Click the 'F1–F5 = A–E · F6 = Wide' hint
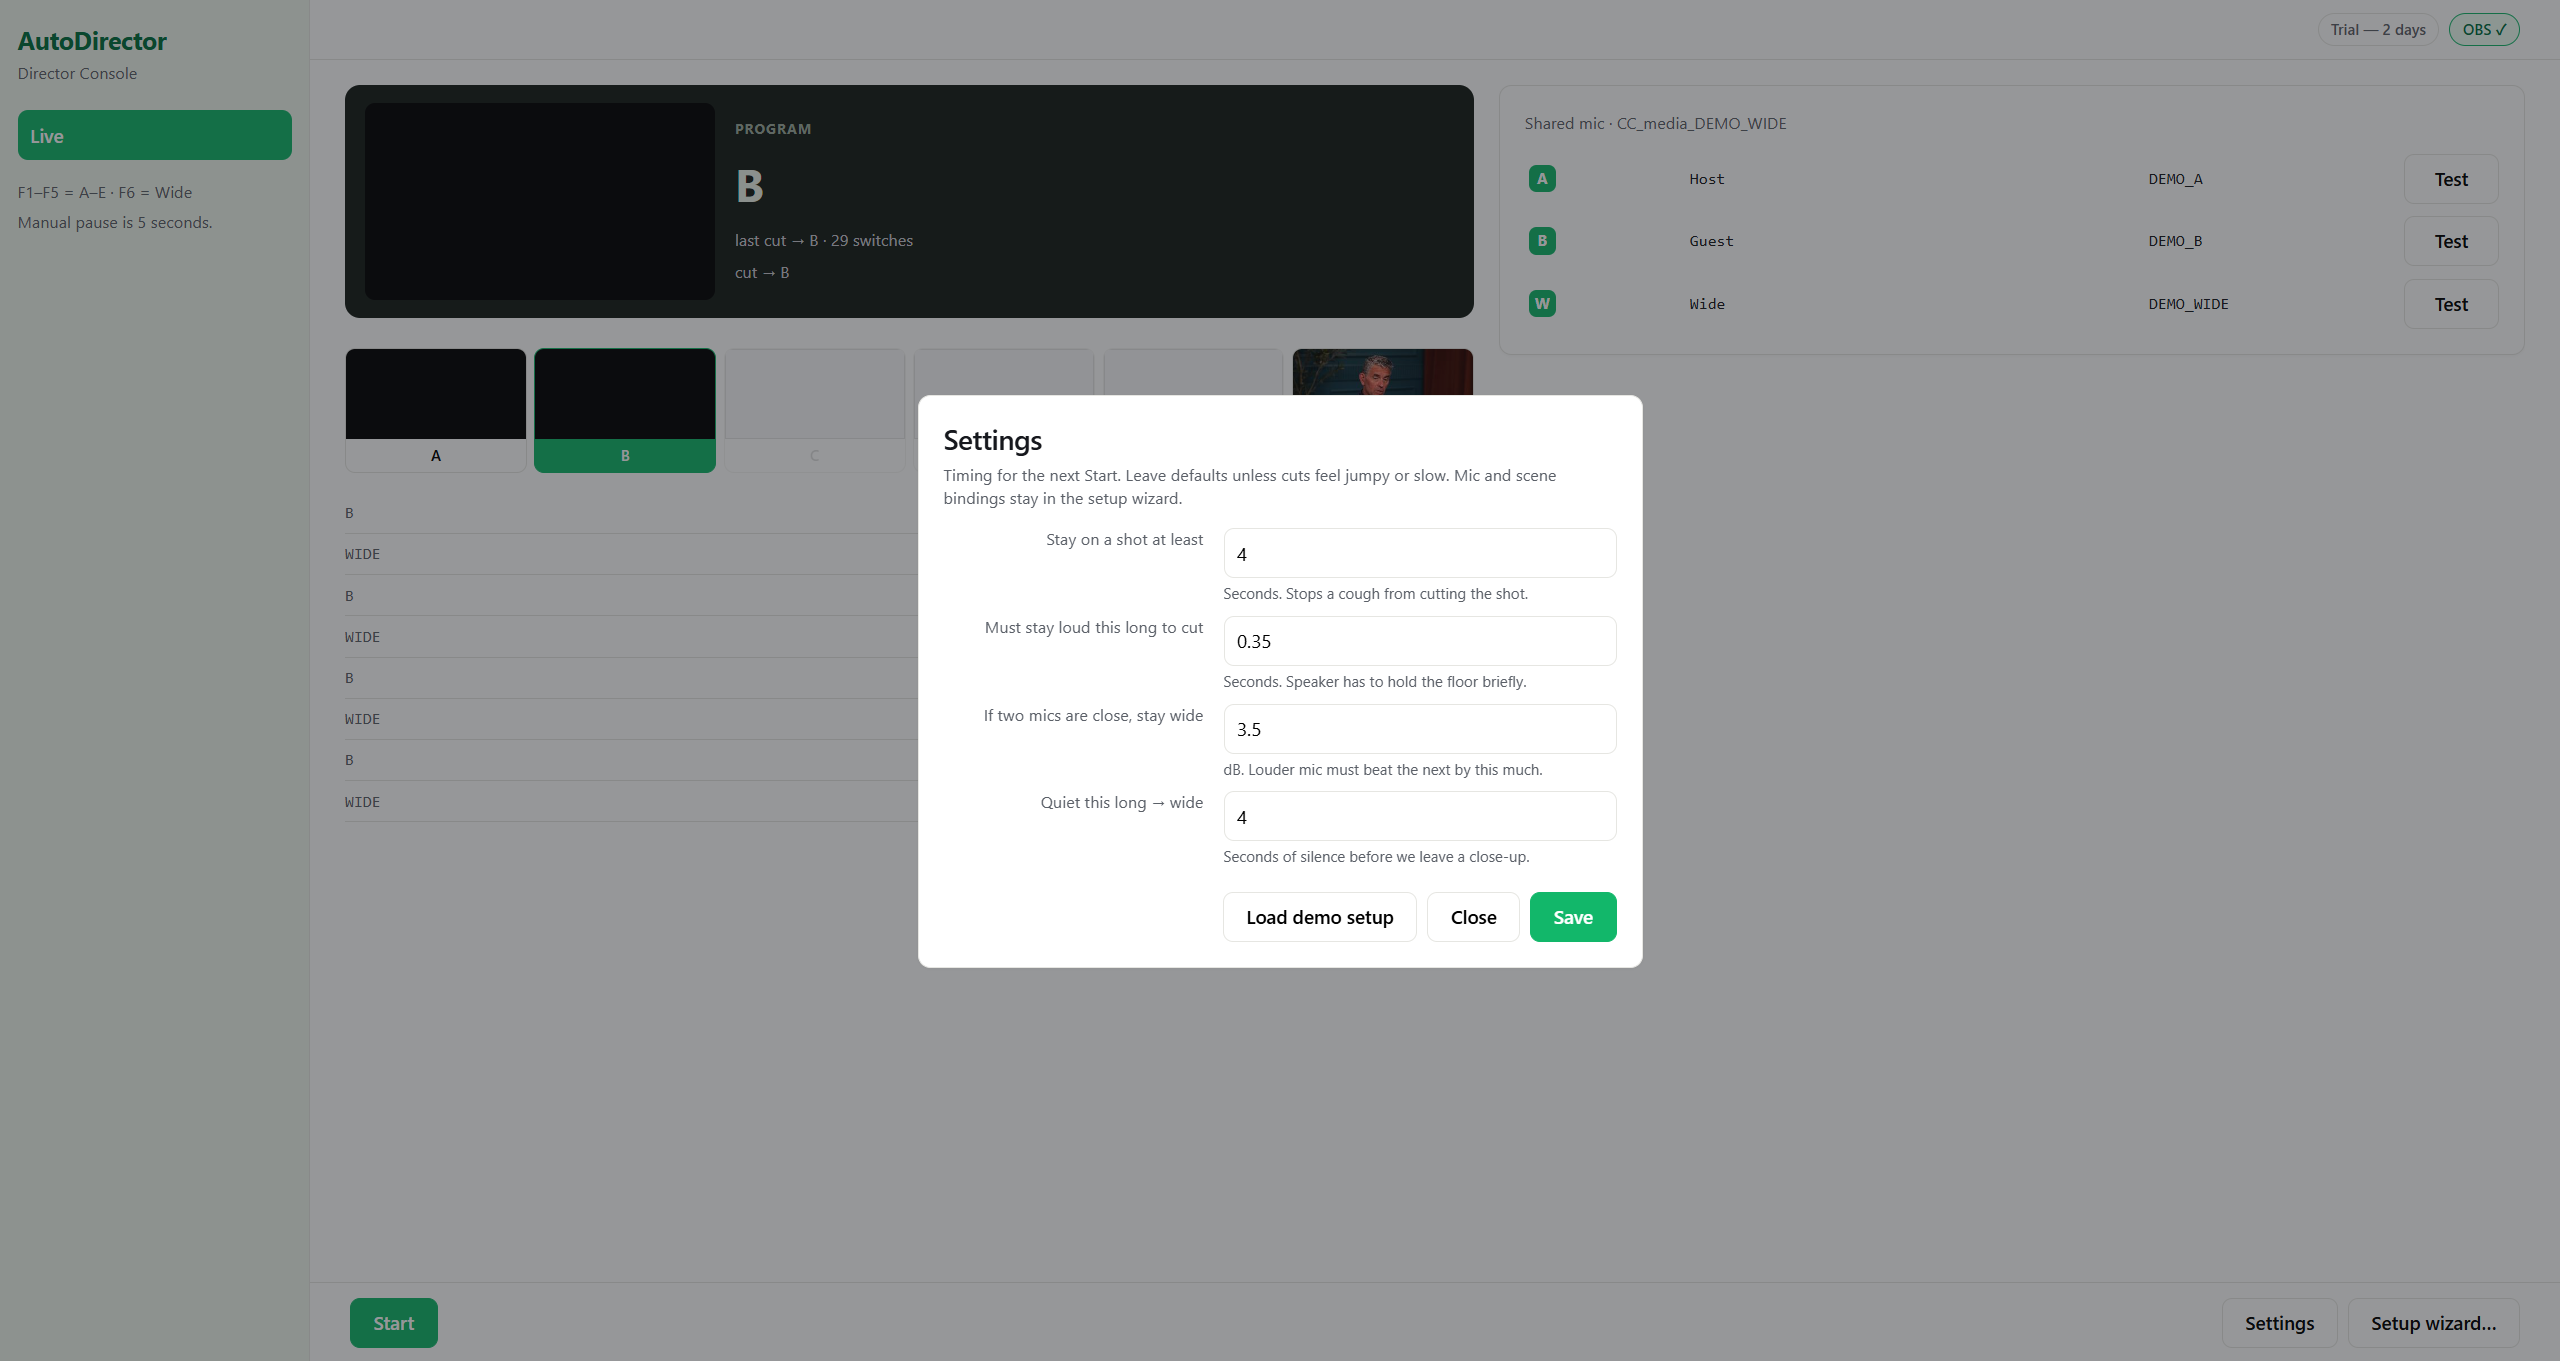This screenshot has width=2560, height=1361. (105, 192)
